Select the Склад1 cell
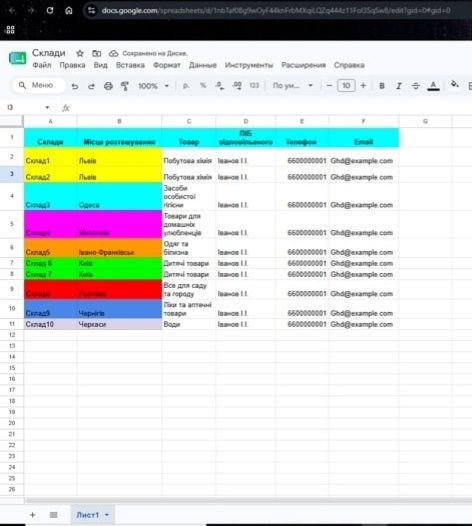 click(x=50, y=157)
